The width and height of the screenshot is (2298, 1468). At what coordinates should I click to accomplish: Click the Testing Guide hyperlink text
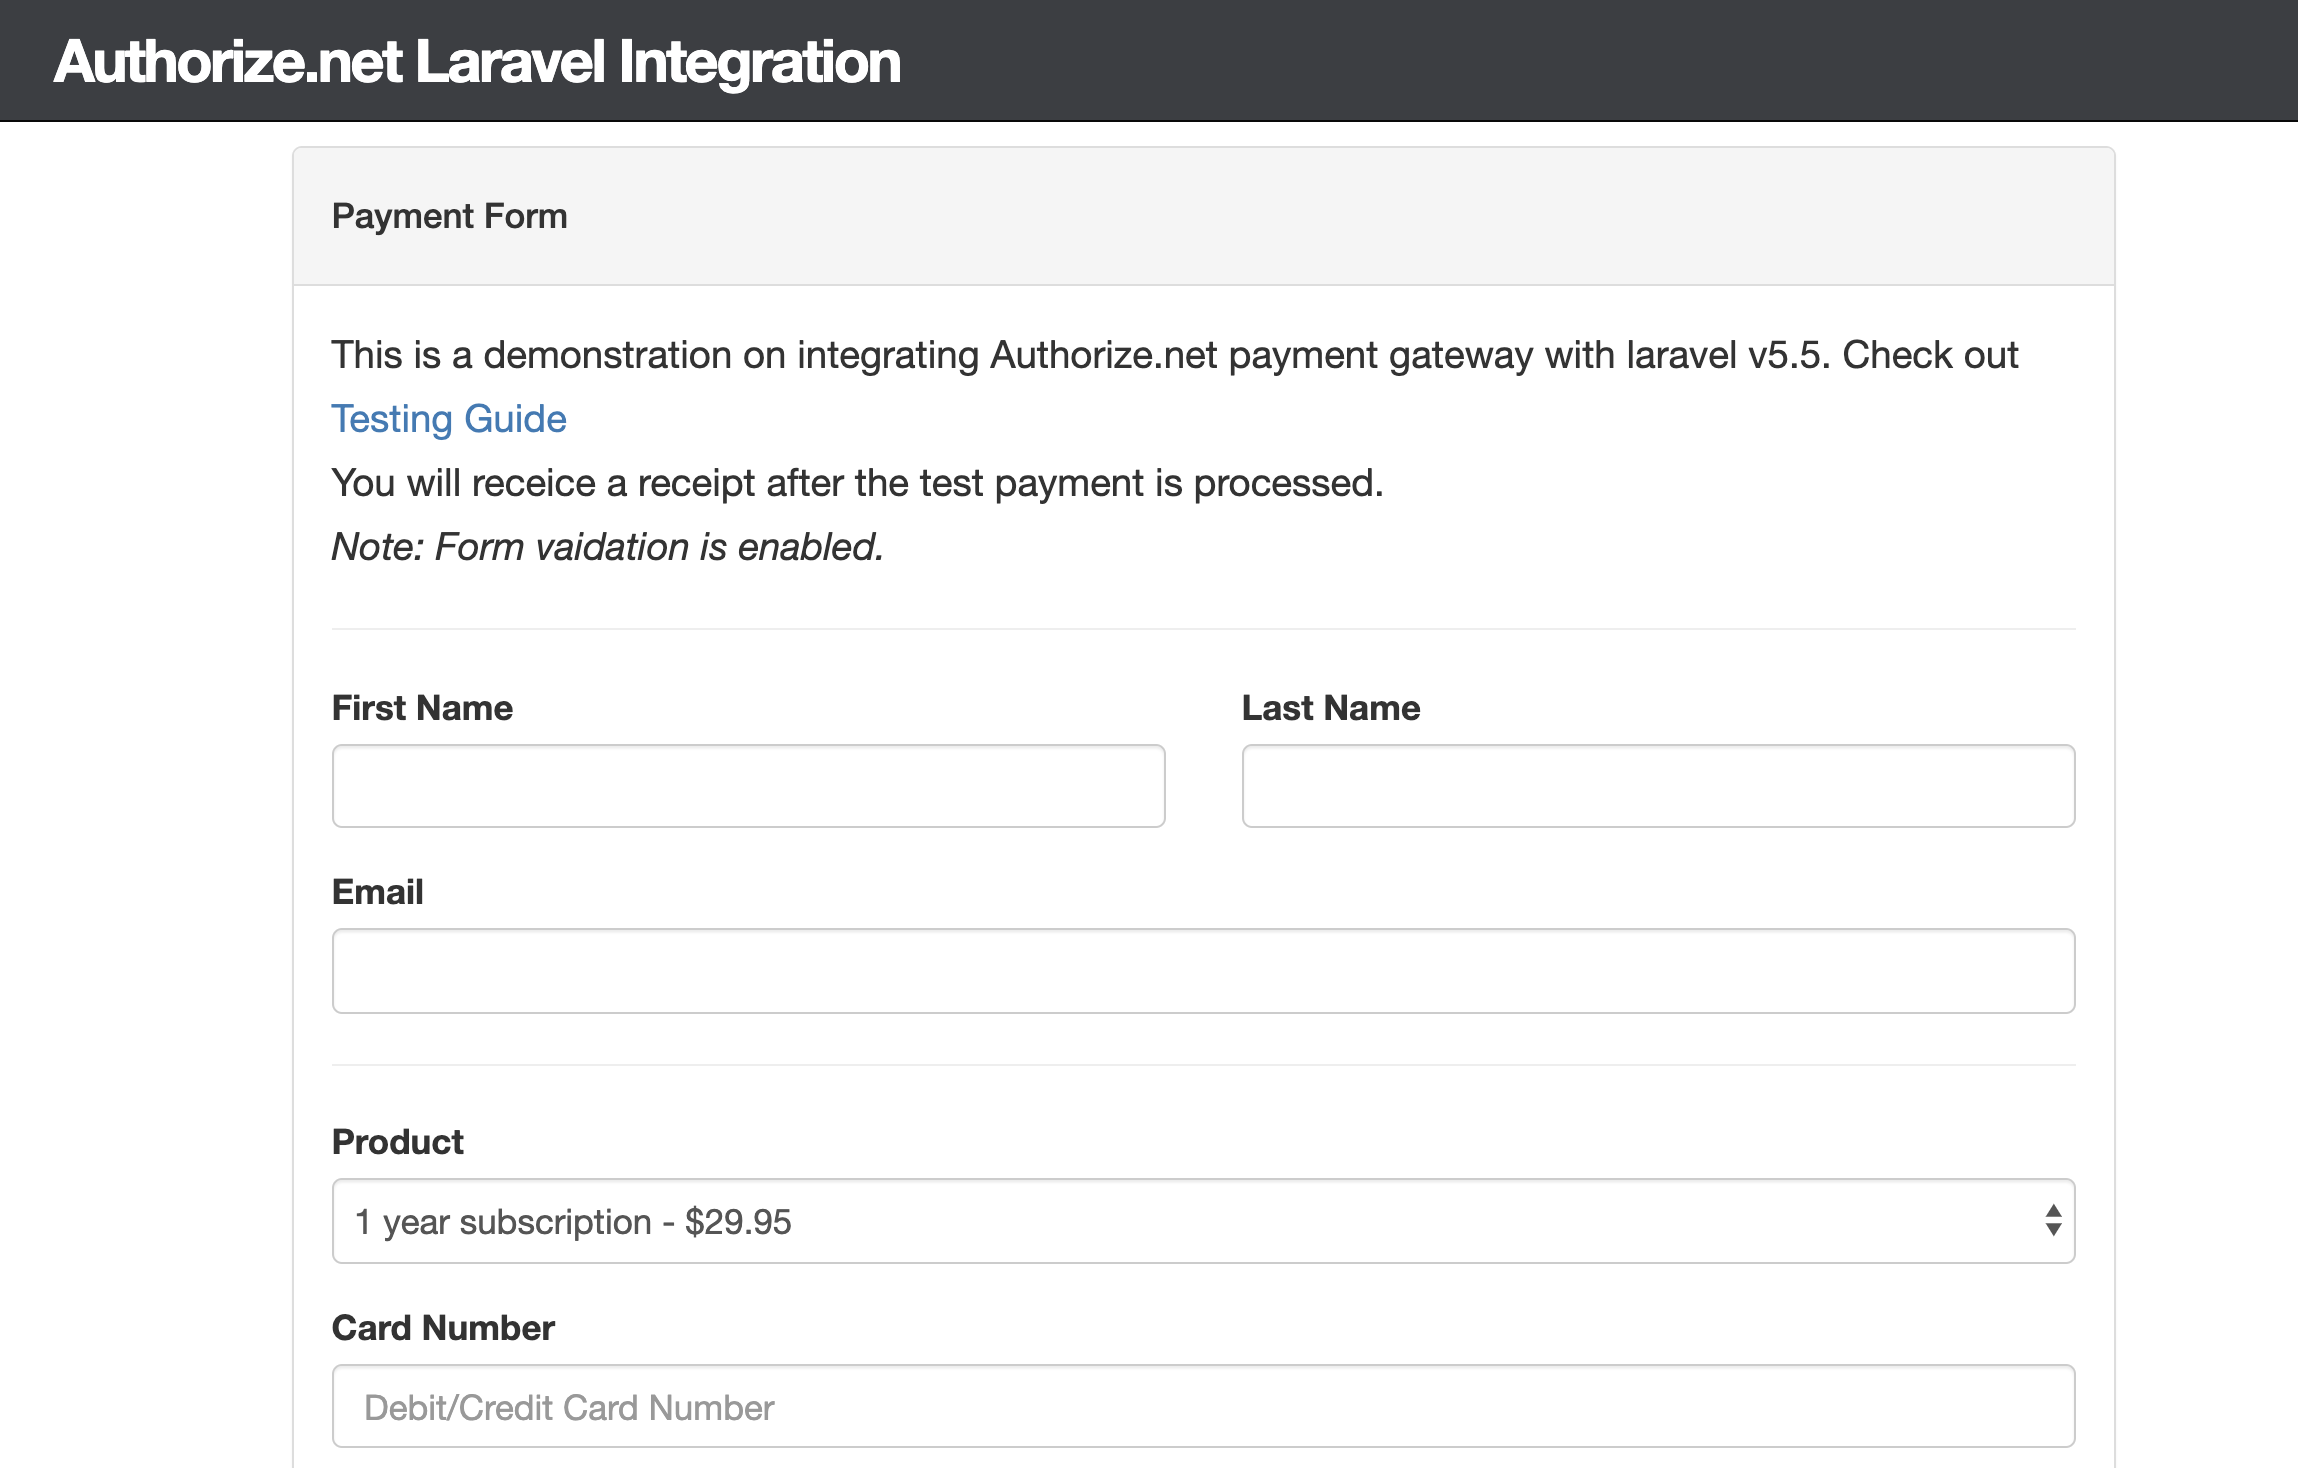(x=447, y=418)
